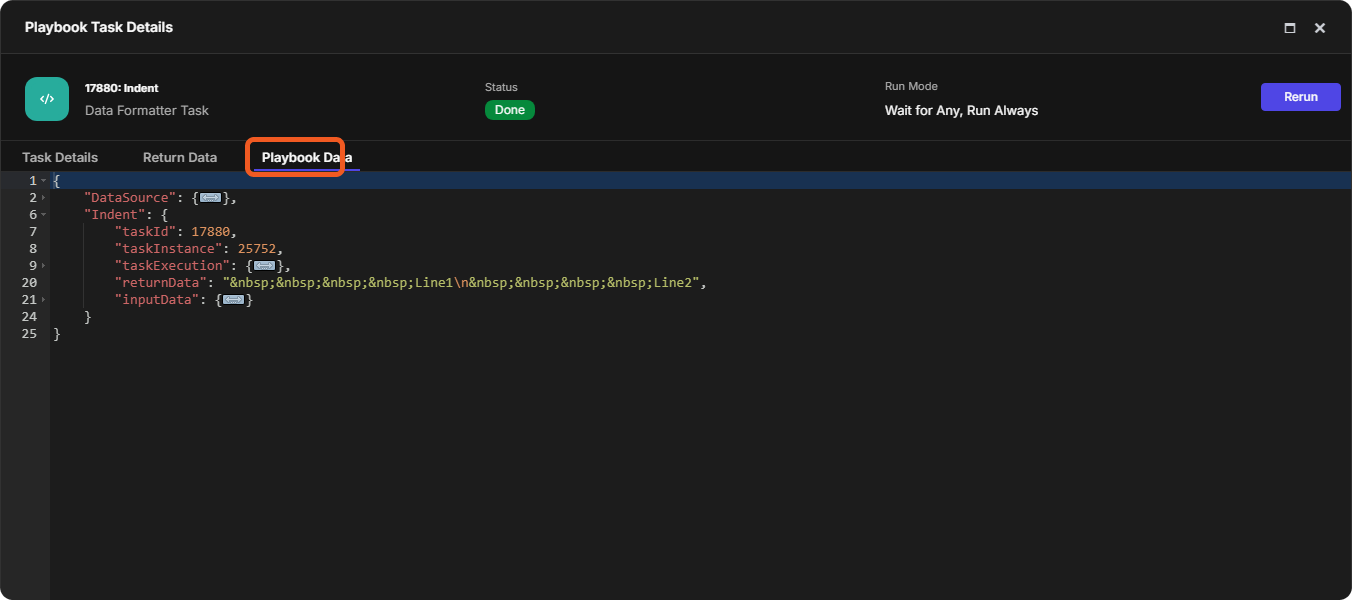Screen dimensions: 1352x600
Task: Unfold the inputData arrow at line 21
Action: click(x=44, y=300)
